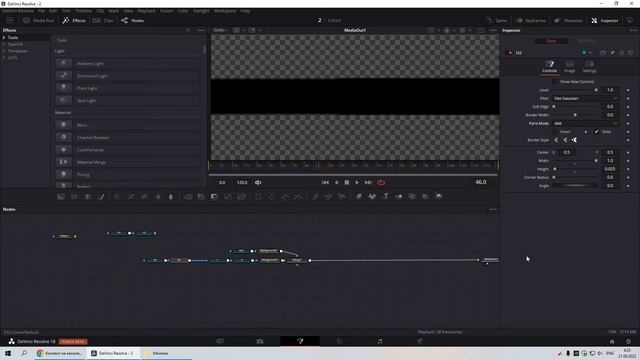Switch to Inspector Modifiers tab
The width and height of the screenshot is (640, 360).
pyautogui.click(x=587, y=41)
